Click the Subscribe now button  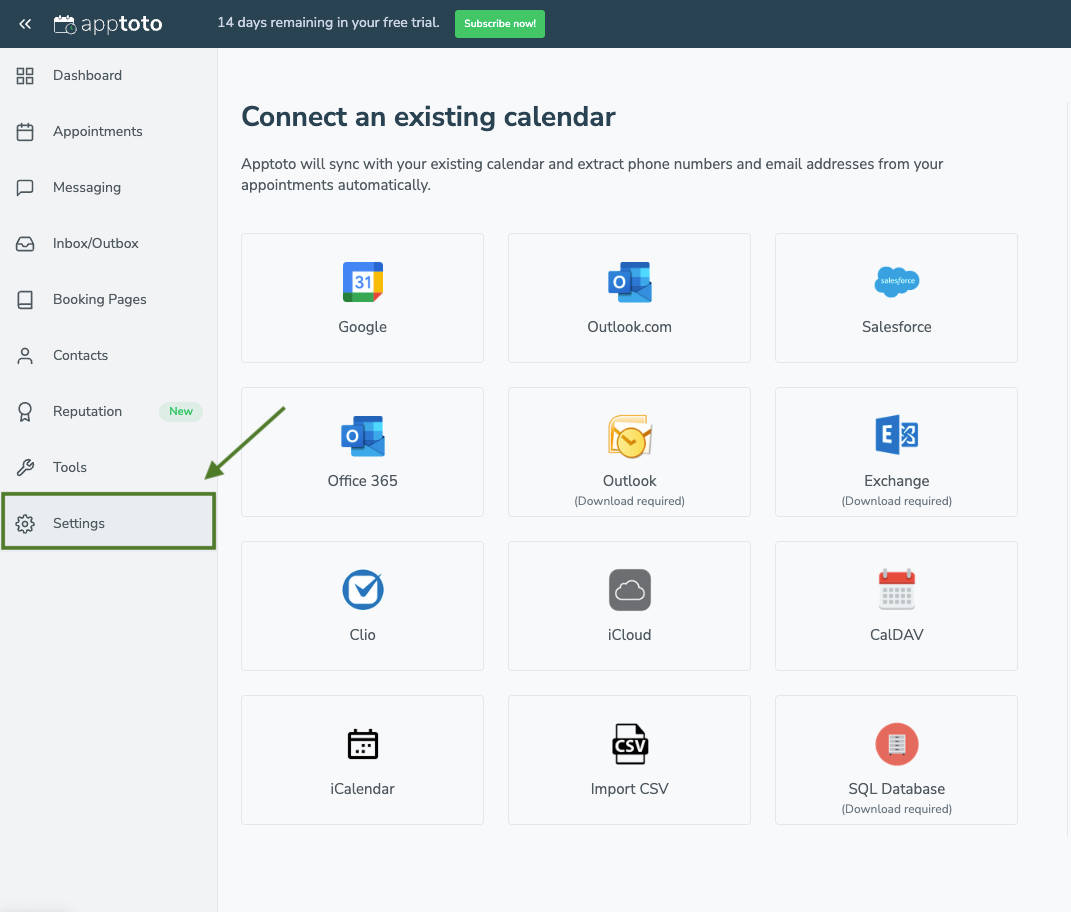(x=499, y=23)
